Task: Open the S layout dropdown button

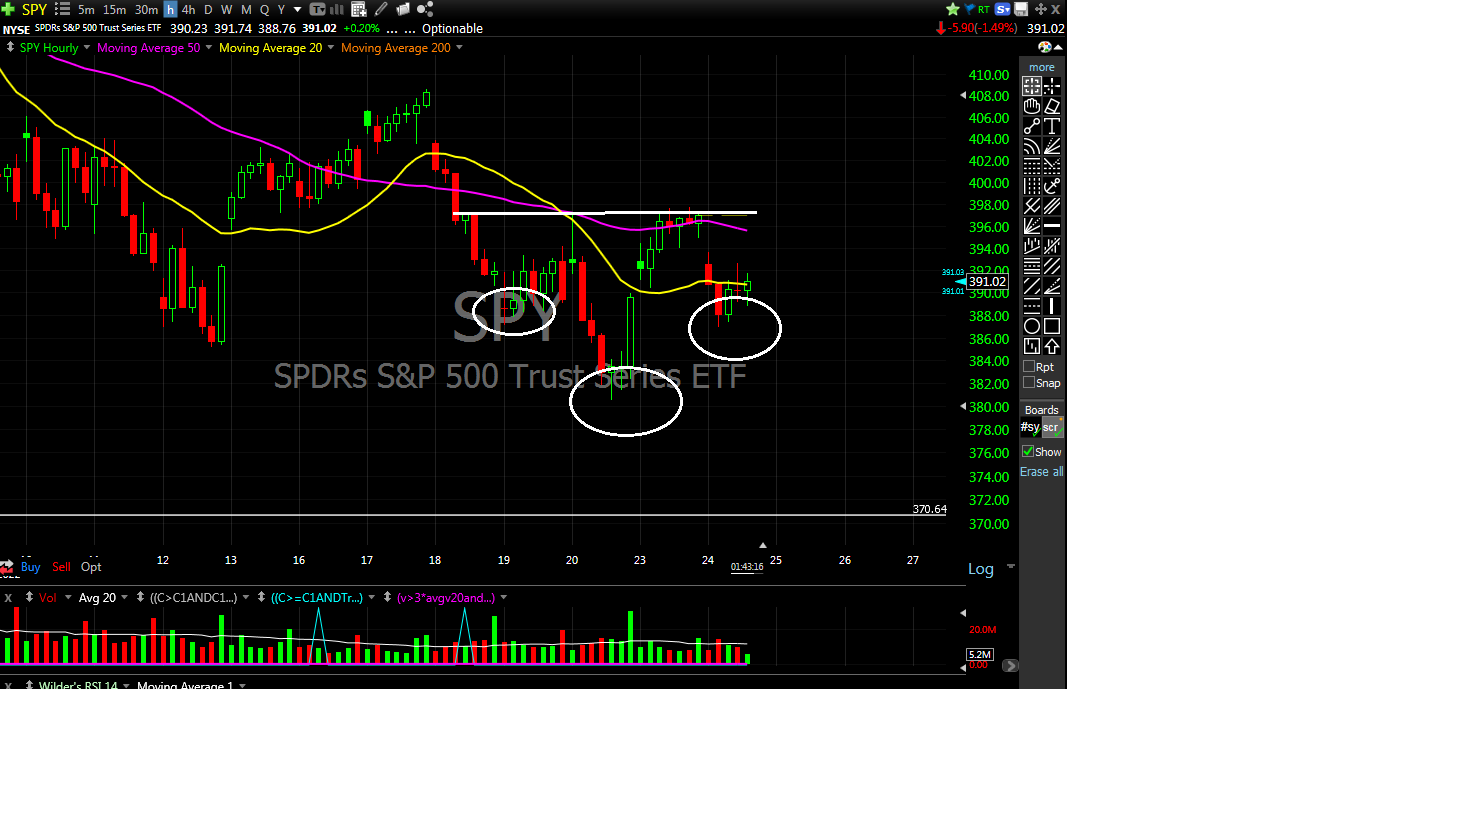Action: 1003,9
